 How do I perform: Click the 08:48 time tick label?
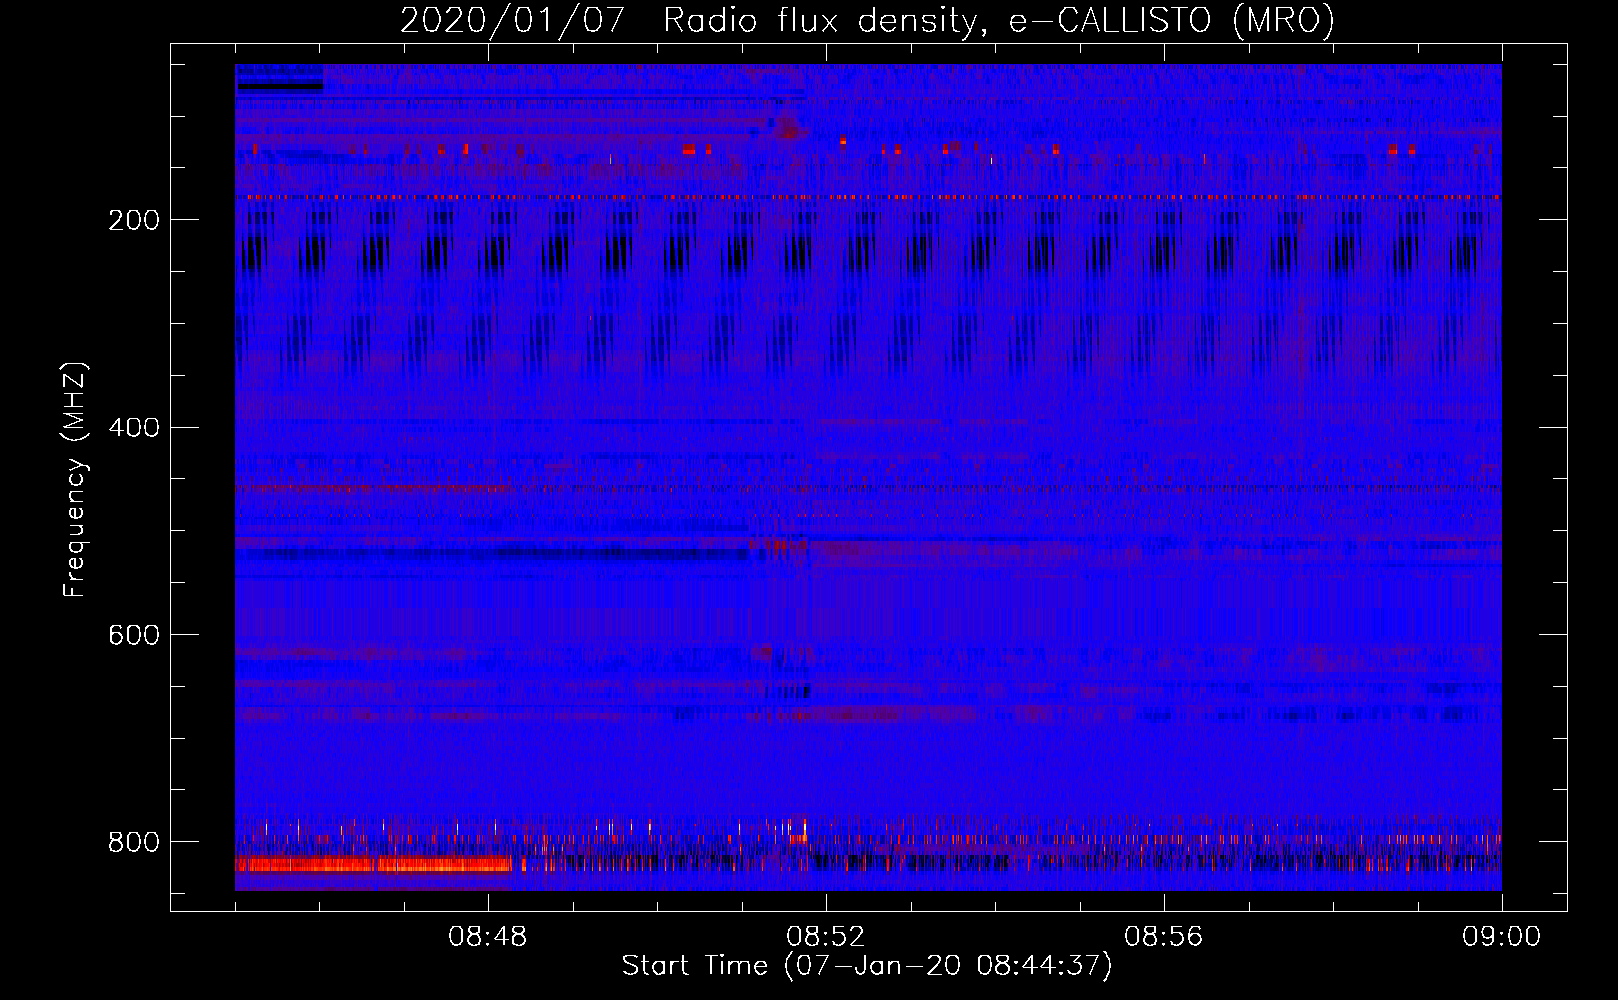click(x=487, y=937)
